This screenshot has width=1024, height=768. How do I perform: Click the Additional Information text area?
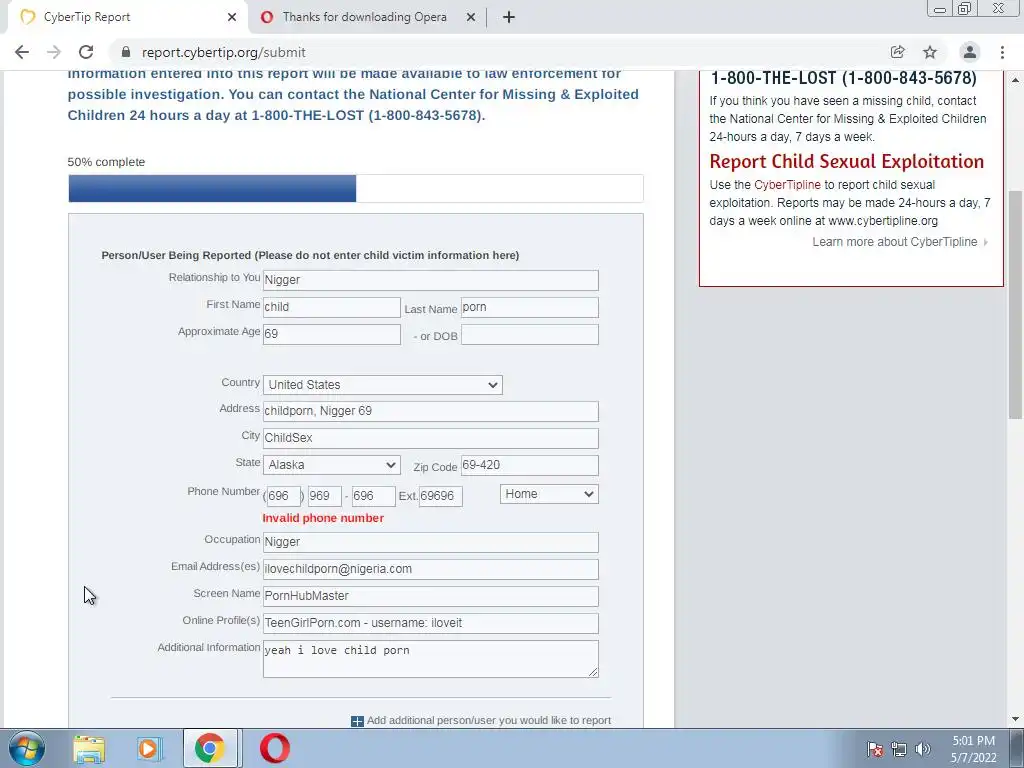pyautogui.click(x=430, y=659)
